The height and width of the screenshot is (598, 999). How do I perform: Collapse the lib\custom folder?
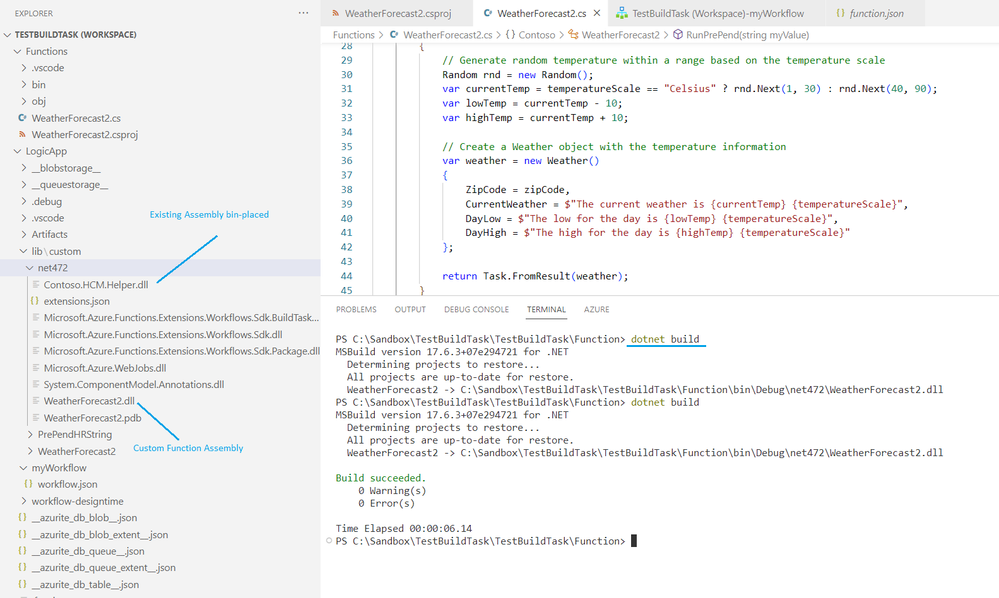(x=24, y=251)
